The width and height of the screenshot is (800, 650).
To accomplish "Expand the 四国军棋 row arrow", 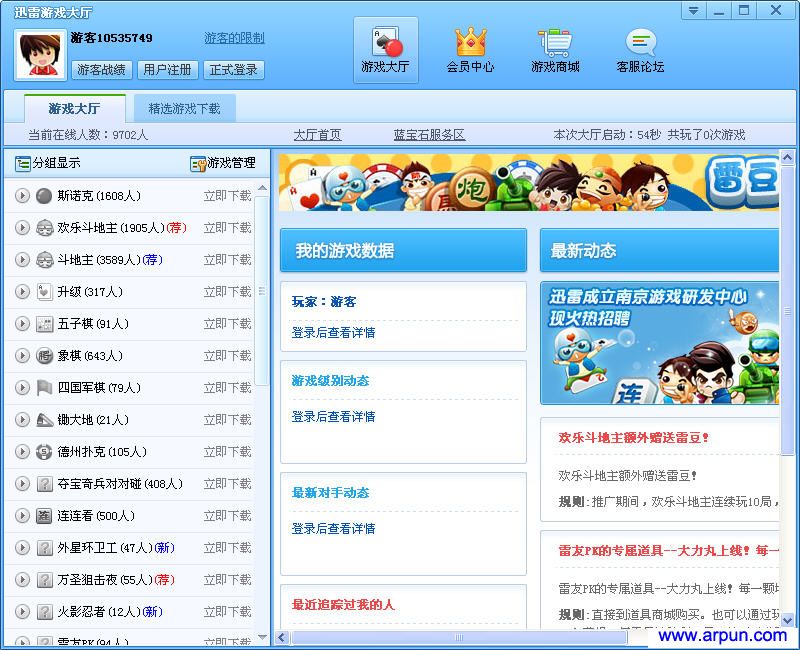I will point(22,388).
